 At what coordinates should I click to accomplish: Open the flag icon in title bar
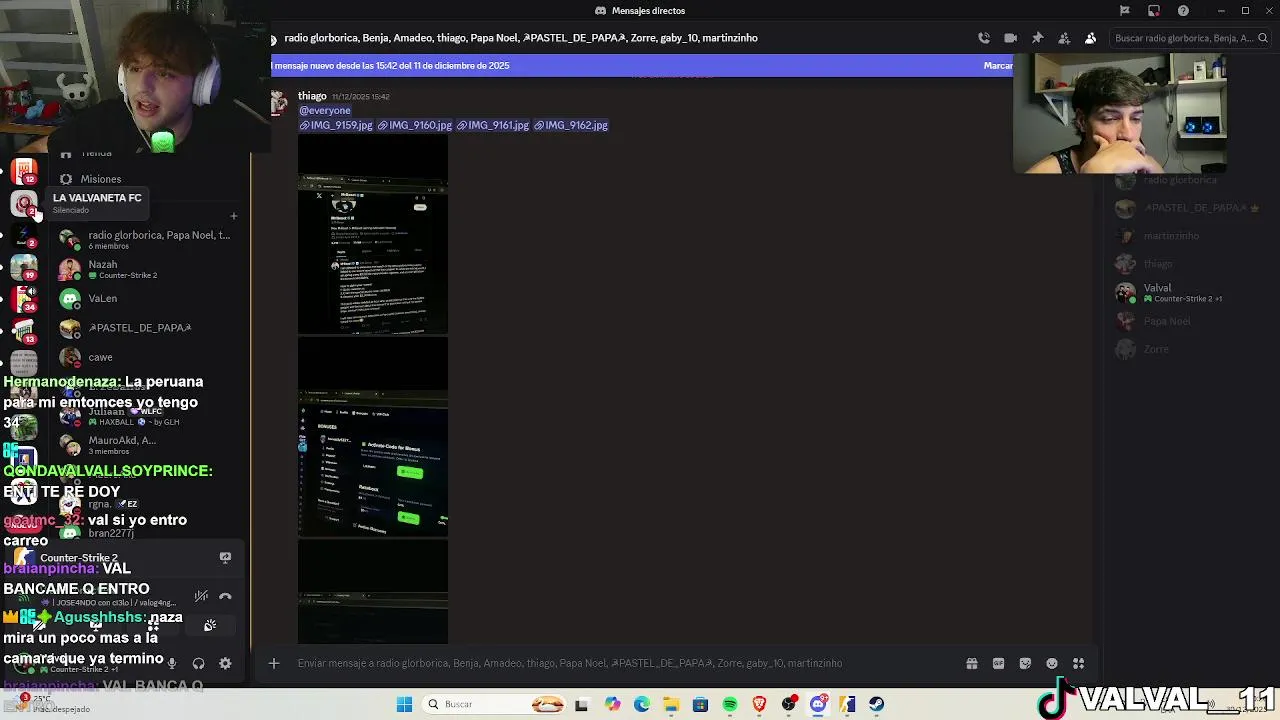click(x=1125, y=11)
